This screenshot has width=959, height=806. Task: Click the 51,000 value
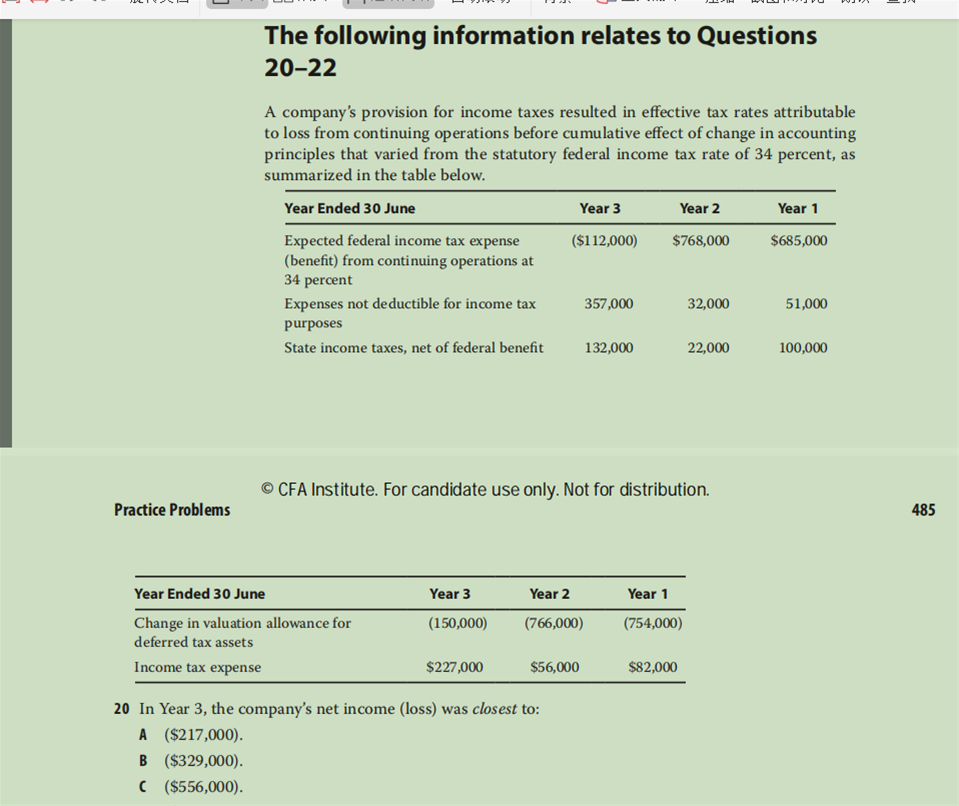tap(807, 303)
